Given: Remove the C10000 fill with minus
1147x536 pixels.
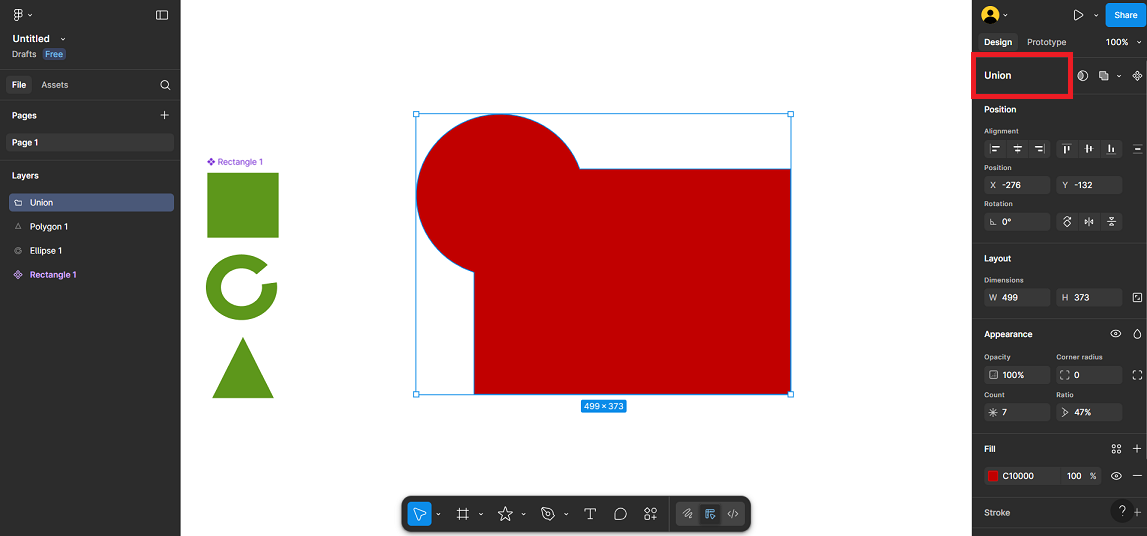Looking at the screenshot, I should 1137,476.
